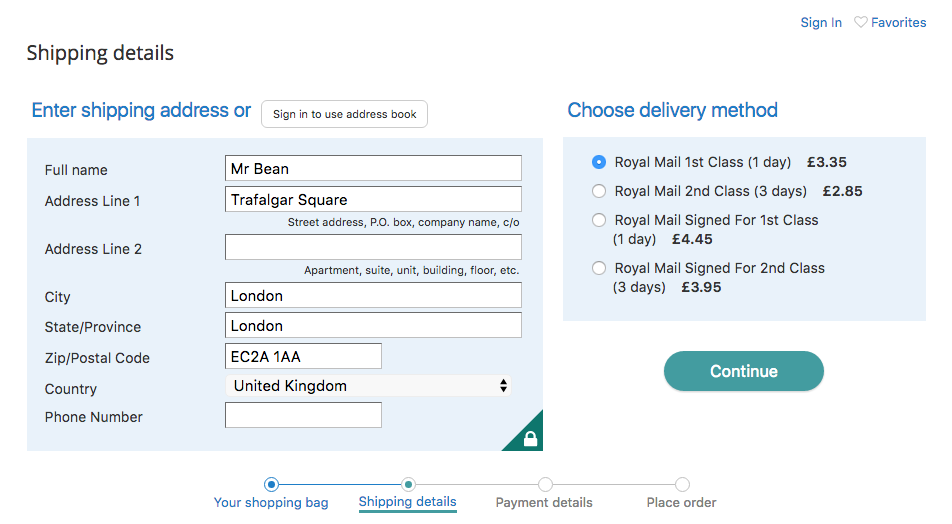
Task: Click the Your shopping bag step circle
Action: click(271, 485)
